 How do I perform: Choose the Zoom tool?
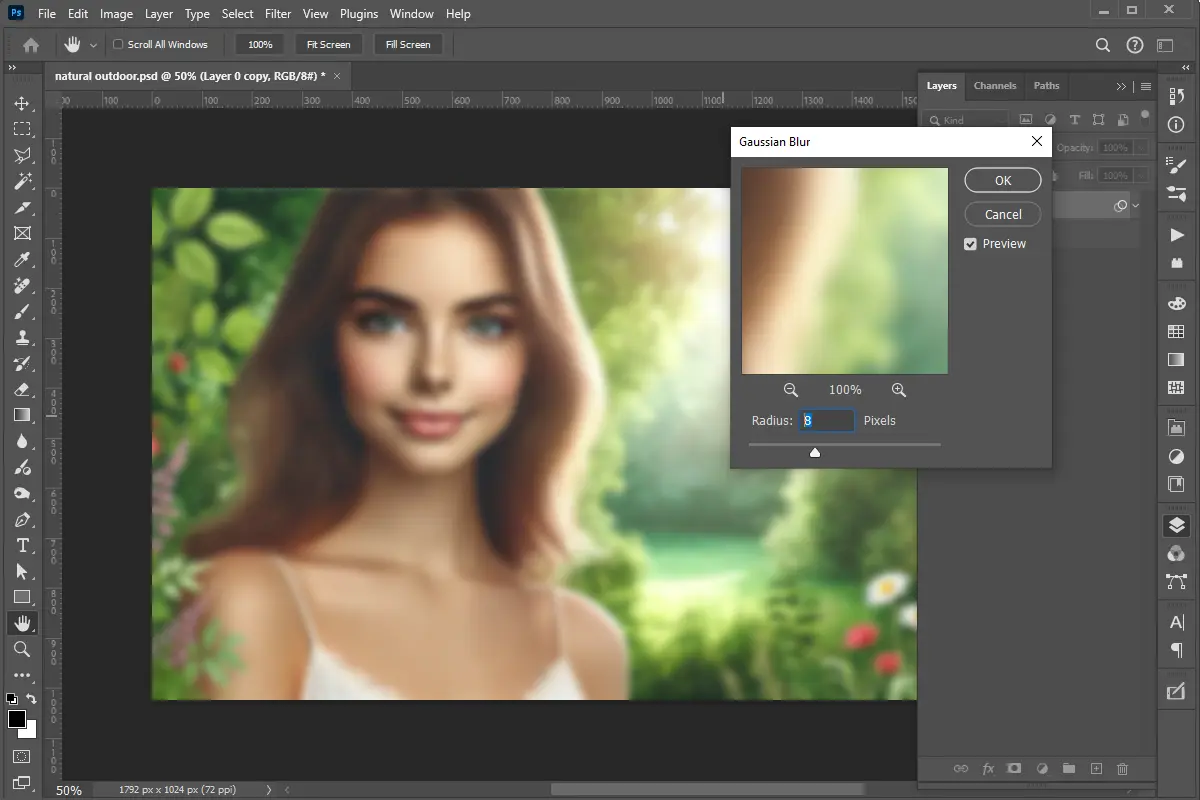[22, 649]
